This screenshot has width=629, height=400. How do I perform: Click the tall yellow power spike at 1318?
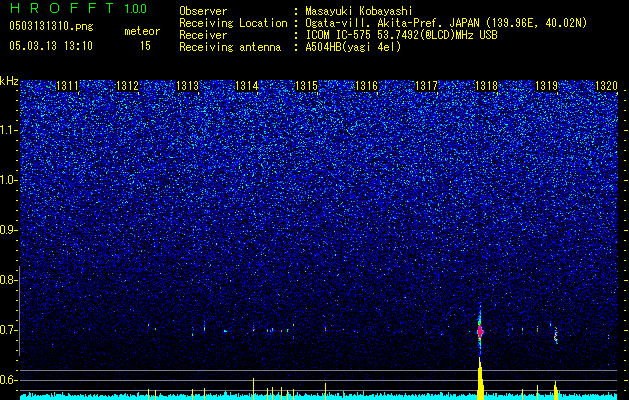click(x=480, y=378)
